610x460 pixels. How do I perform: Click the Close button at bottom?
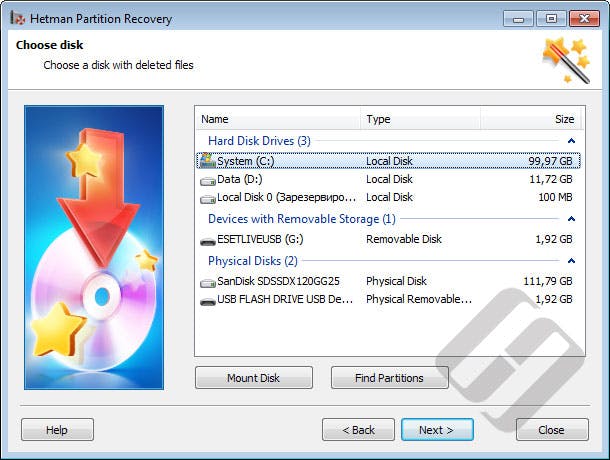pyautogui.click(x=552, y=430)
